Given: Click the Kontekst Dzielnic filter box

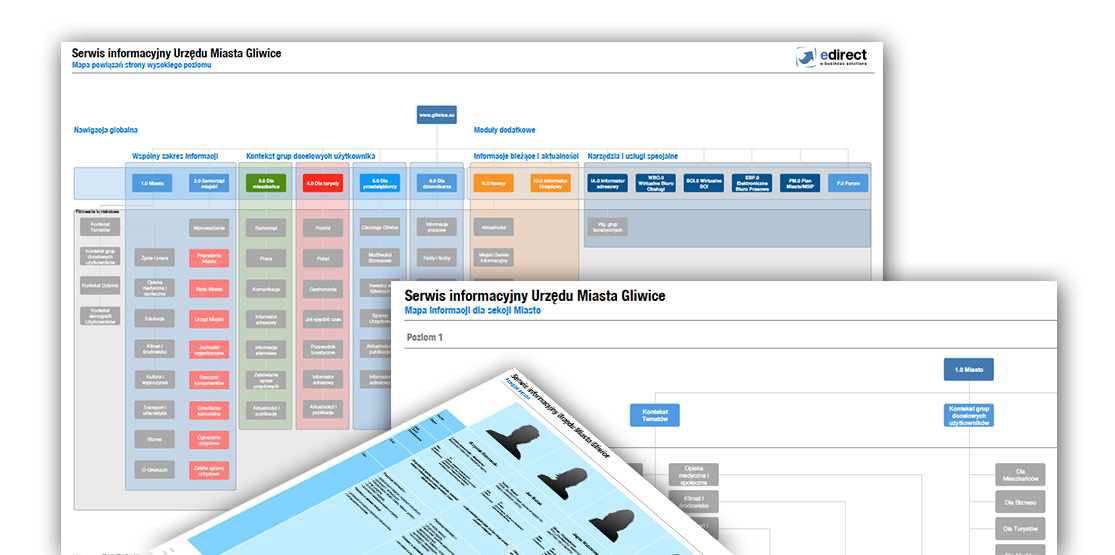Looking at the screenshot, I should tap(100, 285).
